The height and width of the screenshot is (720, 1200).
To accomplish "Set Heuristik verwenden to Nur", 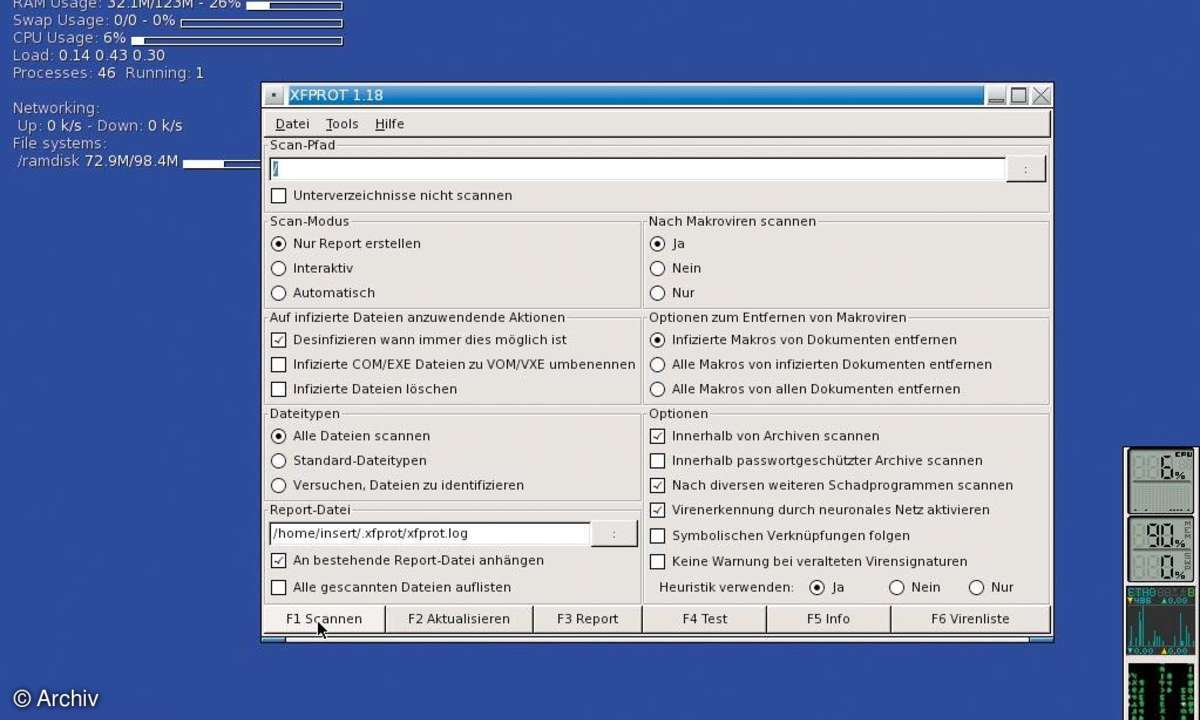I will 976,588.
